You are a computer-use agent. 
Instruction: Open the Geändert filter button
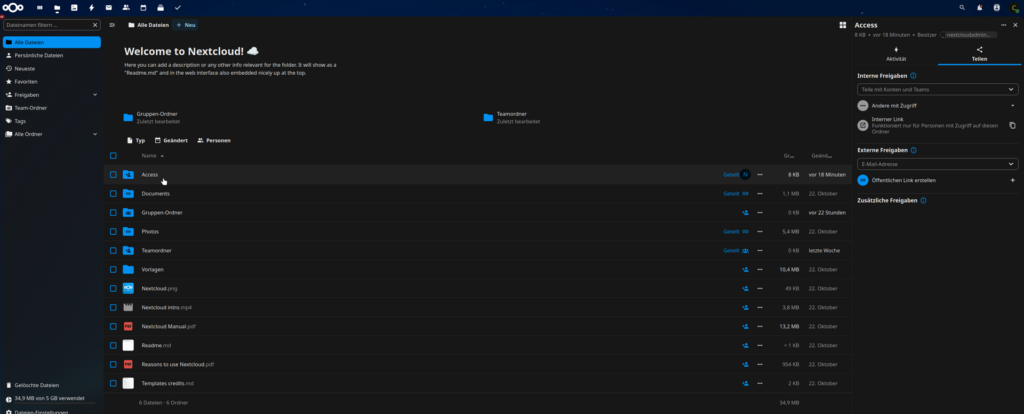169,140
